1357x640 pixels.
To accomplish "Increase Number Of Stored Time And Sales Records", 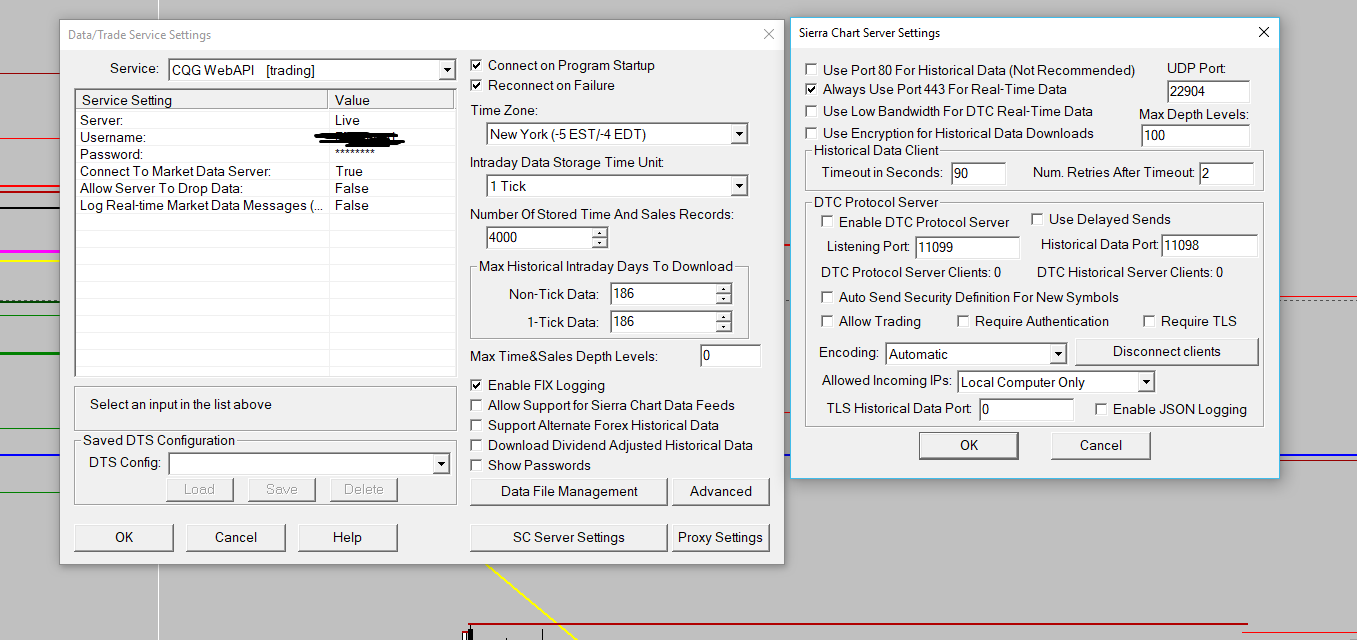I will pyautogui.click(x=599, y=233).
